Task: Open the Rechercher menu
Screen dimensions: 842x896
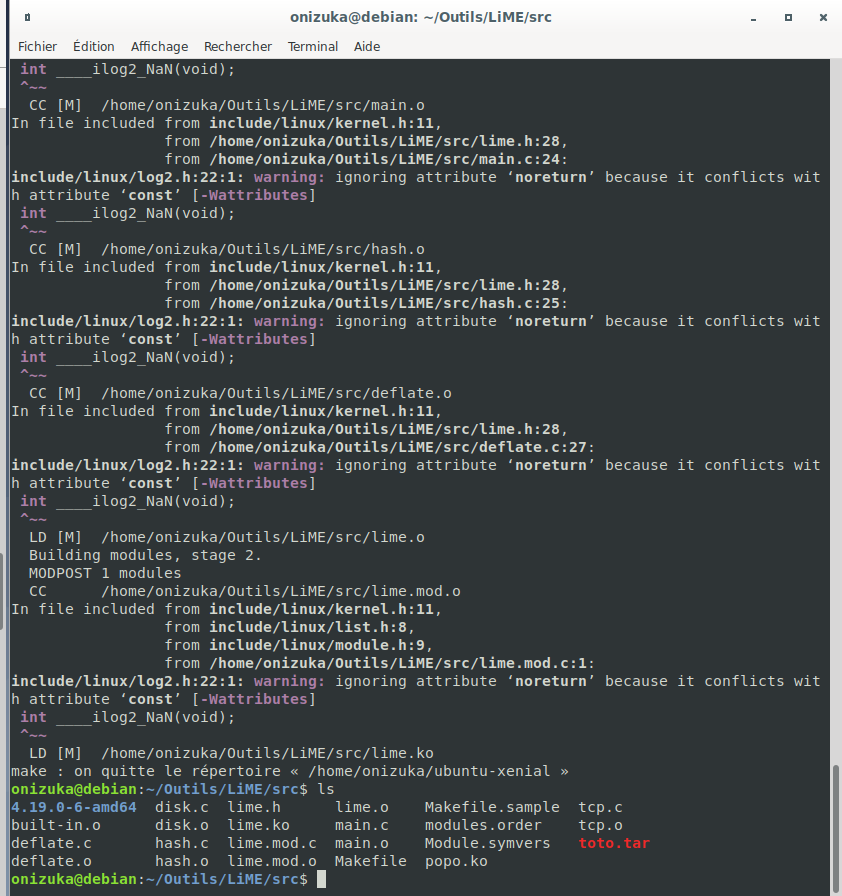Action: 238,46
